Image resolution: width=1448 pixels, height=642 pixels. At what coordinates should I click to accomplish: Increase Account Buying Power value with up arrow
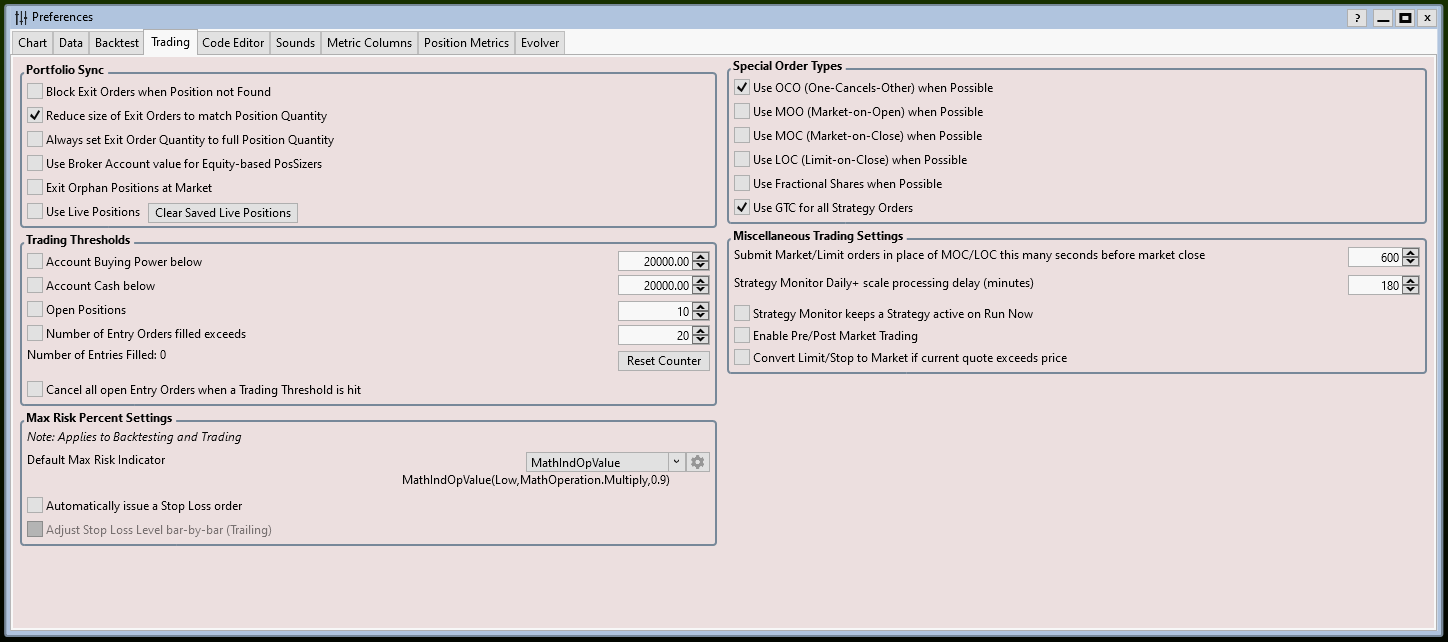[701, 257]
